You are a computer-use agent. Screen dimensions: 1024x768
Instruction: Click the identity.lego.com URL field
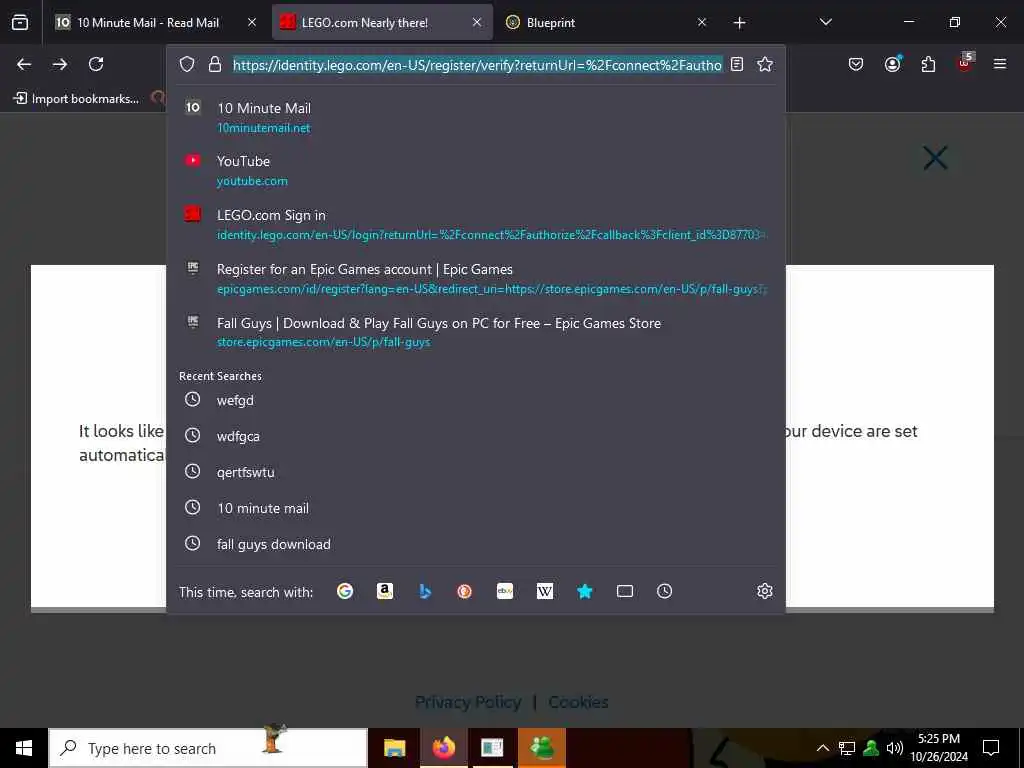pos(477,65)
